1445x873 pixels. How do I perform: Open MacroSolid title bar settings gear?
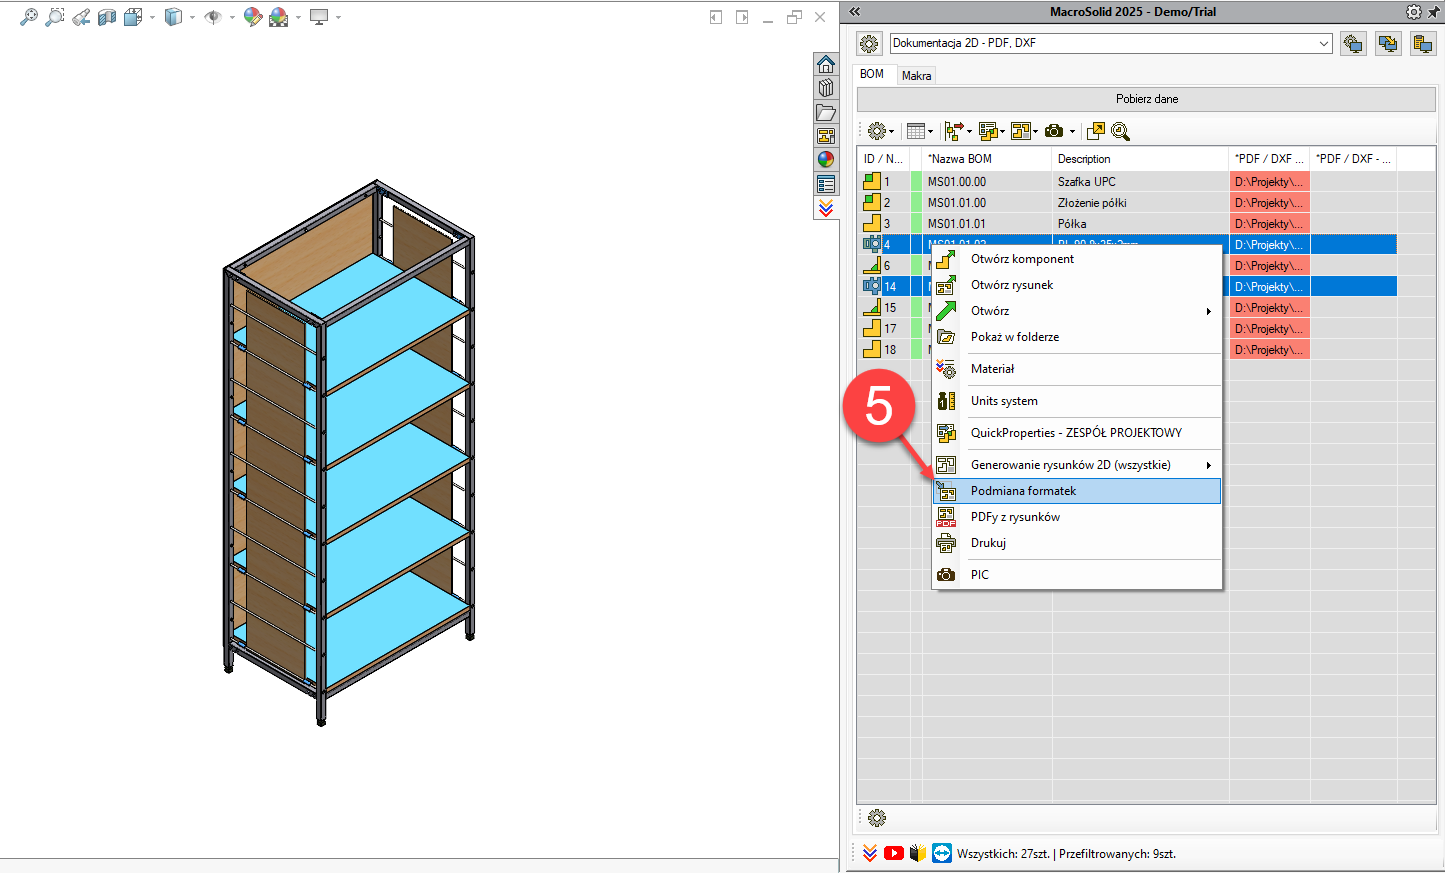click(1413, 12)
